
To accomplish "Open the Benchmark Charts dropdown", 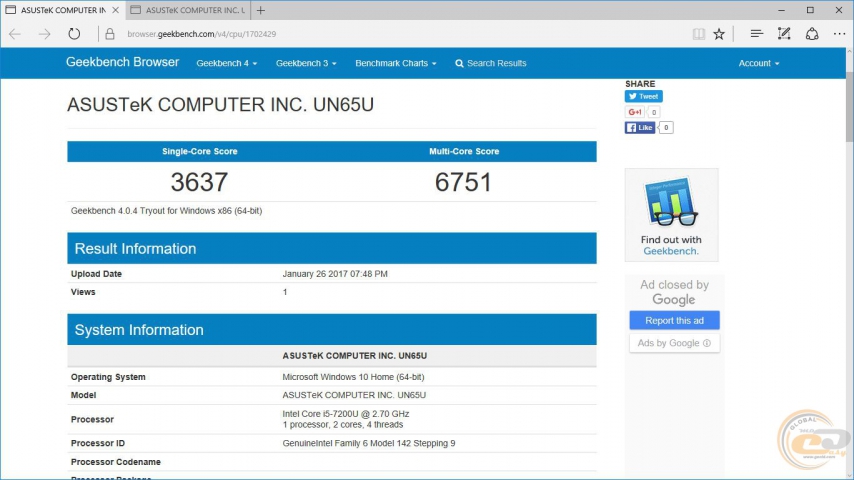I will 395,63.
